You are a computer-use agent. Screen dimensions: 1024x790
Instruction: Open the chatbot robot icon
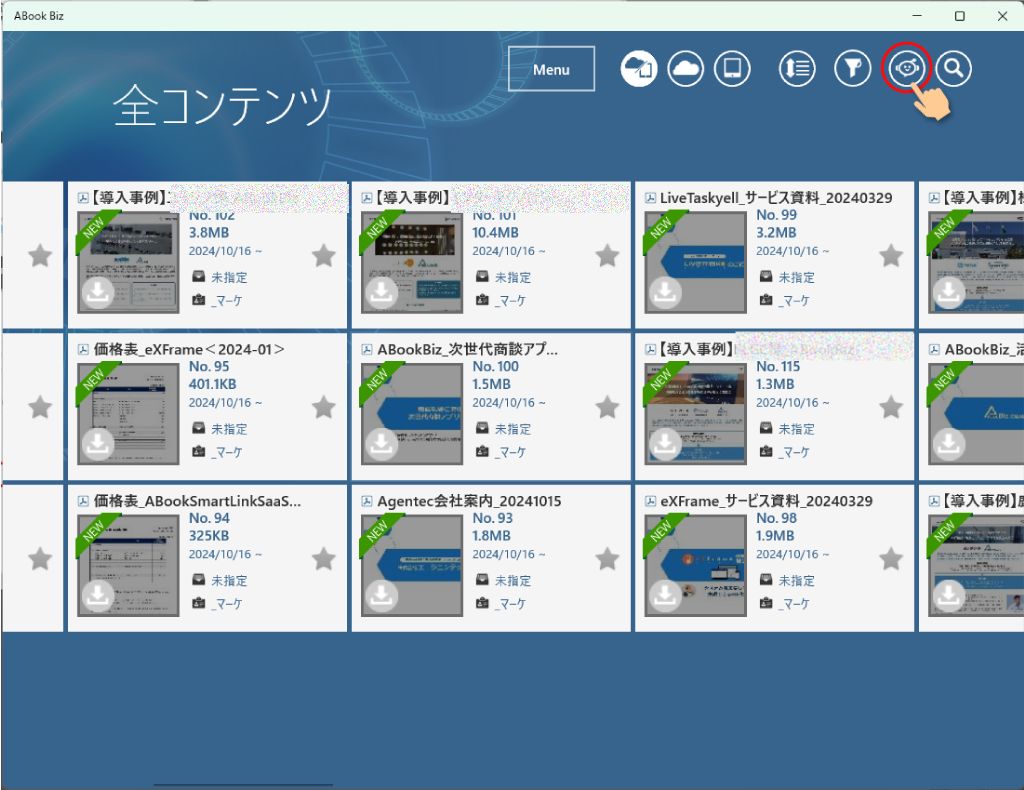coord(906,68)
